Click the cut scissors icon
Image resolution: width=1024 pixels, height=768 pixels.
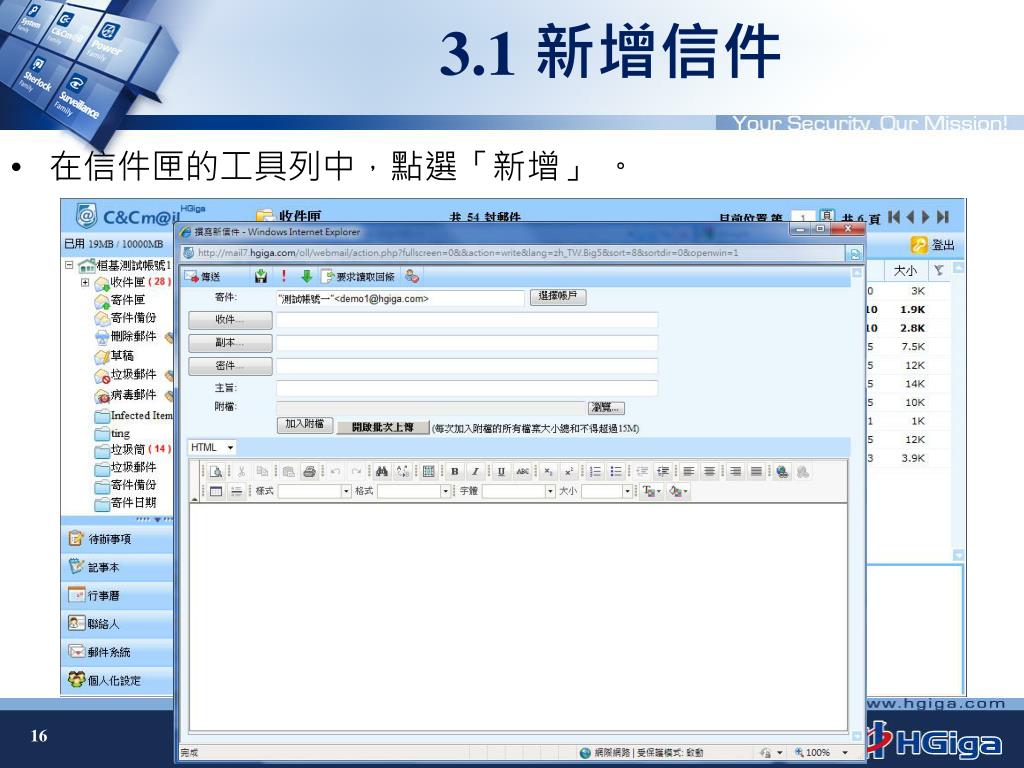pos(241,472)
